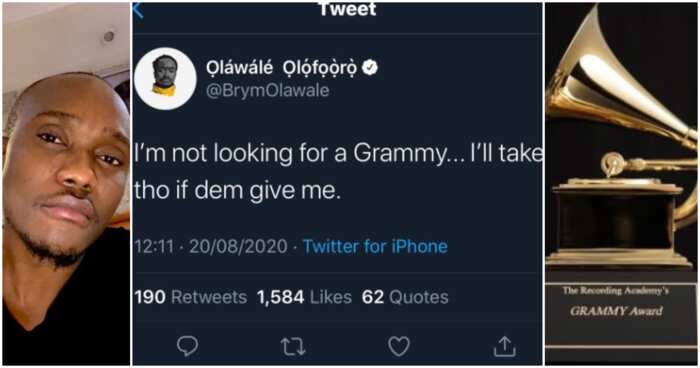
Task: View the 62 Quotes list
Action: [x=405, y=297]
